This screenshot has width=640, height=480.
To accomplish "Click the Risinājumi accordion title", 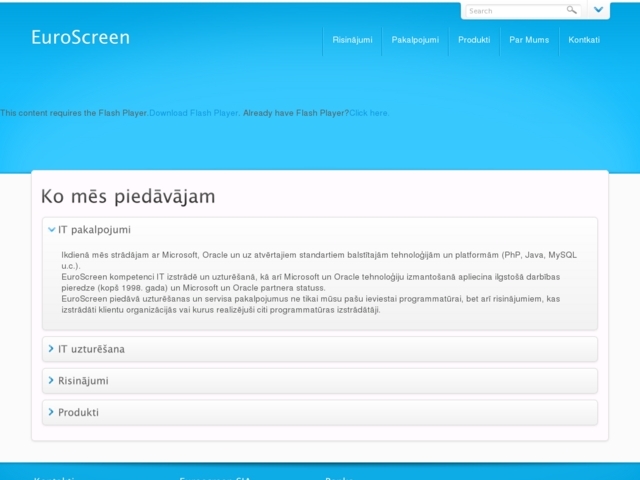I will coord(83,381).
